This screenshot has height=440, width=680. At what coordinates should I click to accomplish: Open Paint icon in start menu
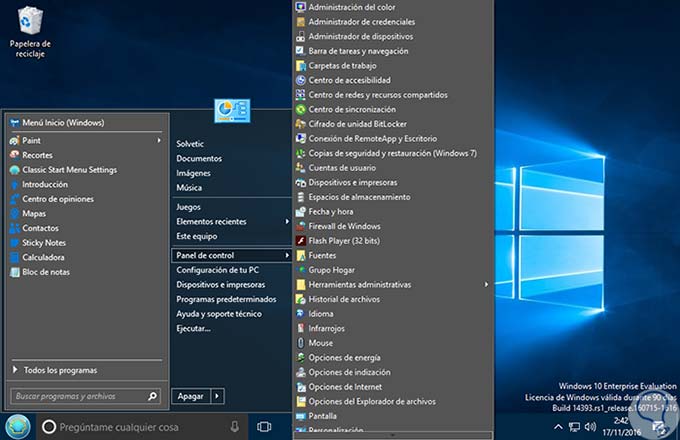pyautogui.click(x=14, y=140)
